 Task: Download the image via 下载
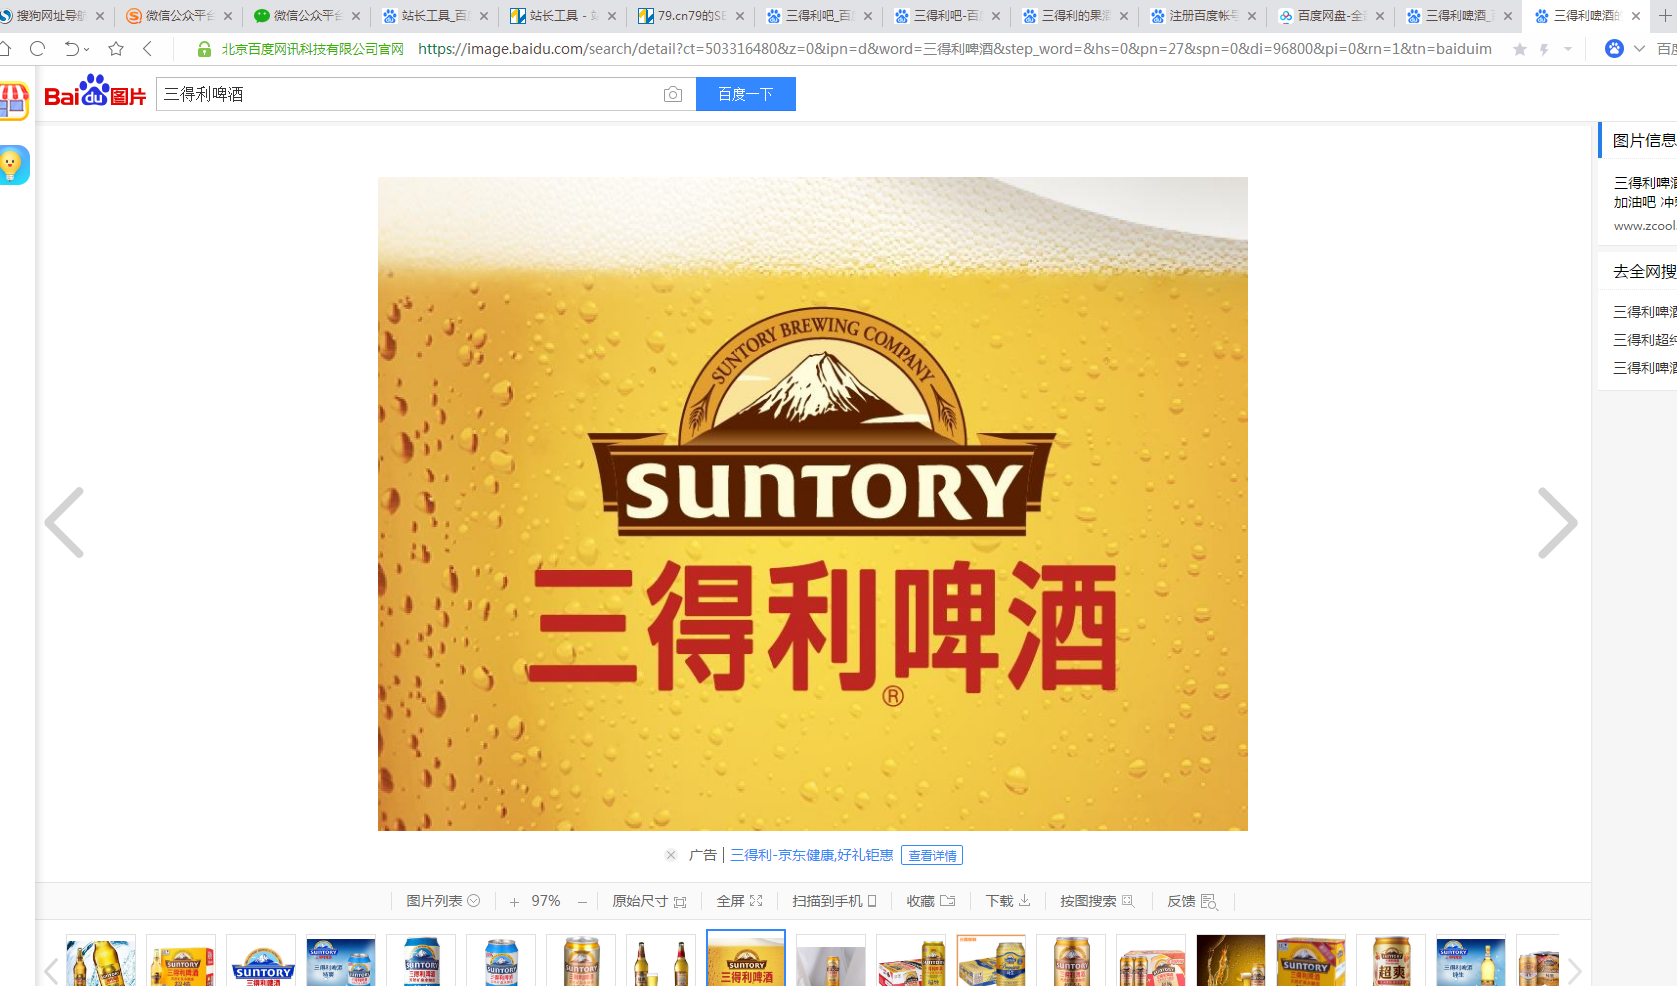(x=1008, y=901)
